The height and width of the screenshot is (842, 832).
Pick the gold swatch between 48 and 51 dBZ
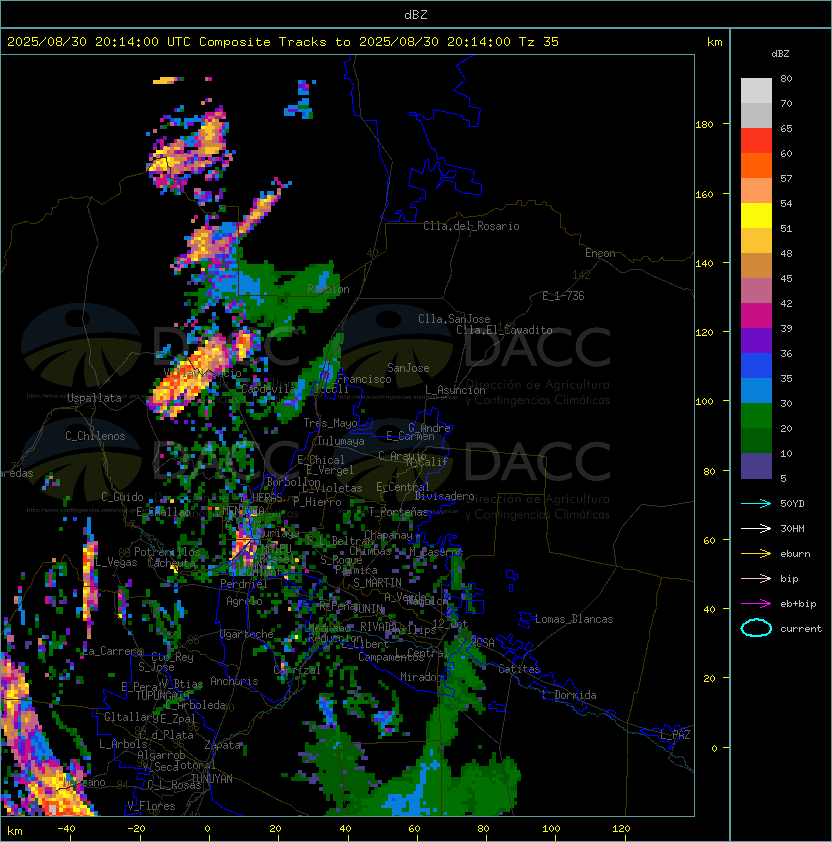coord(756,241)
